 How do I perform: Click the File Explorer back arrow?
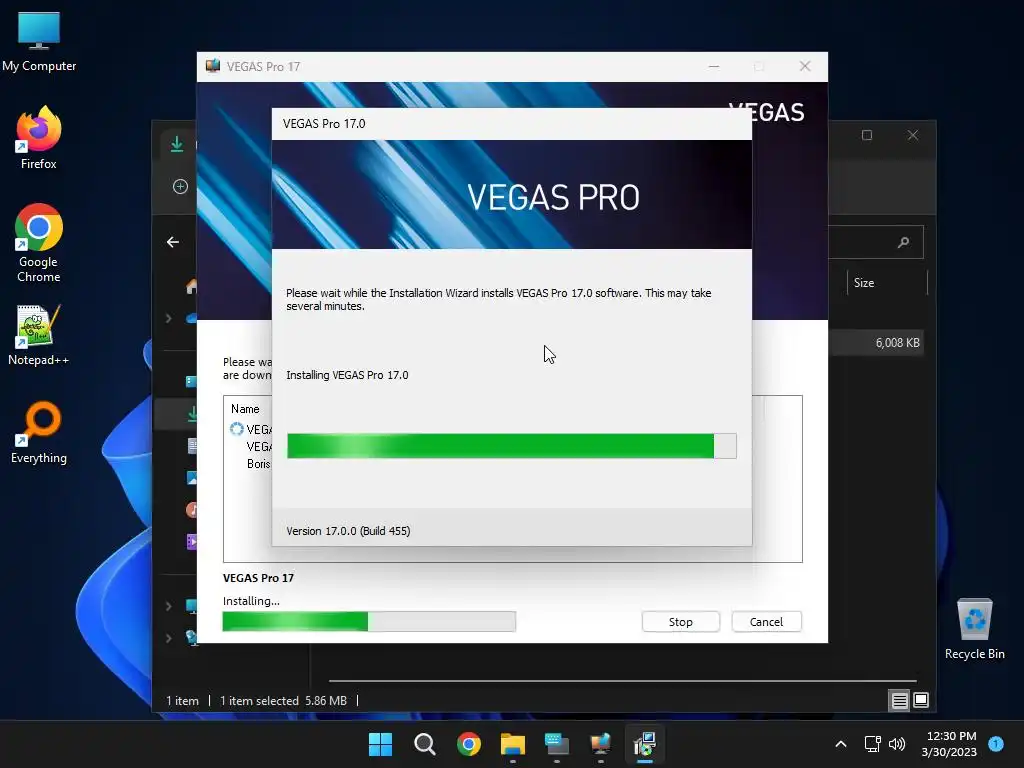(173, 242)
